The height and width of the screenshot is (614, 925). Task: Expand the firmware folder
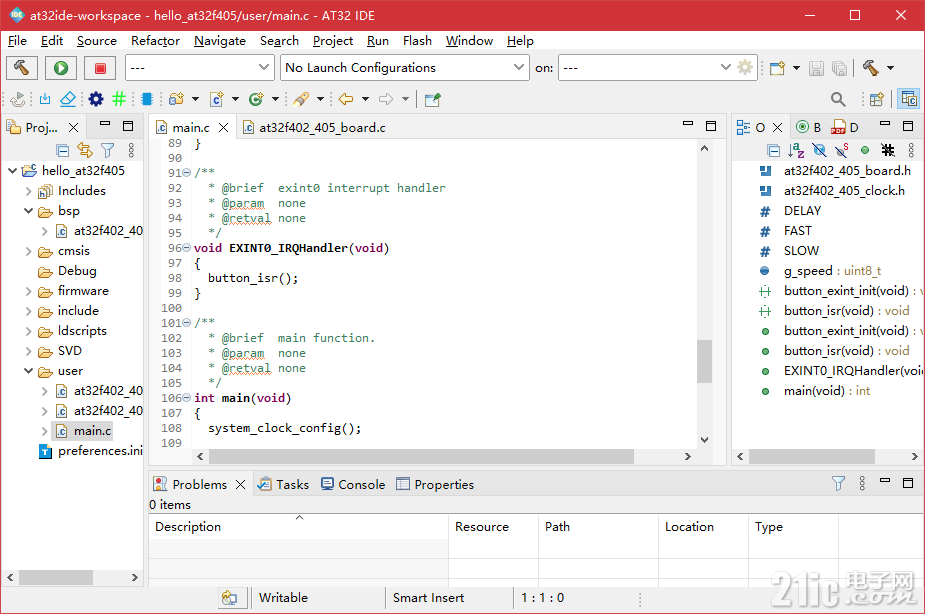point(28,291)
